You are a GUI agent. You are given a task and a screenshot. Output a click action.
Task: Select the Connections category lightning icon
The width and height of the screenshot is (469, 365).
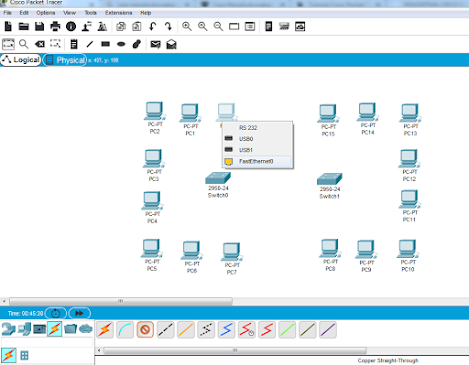pos(55,329)
